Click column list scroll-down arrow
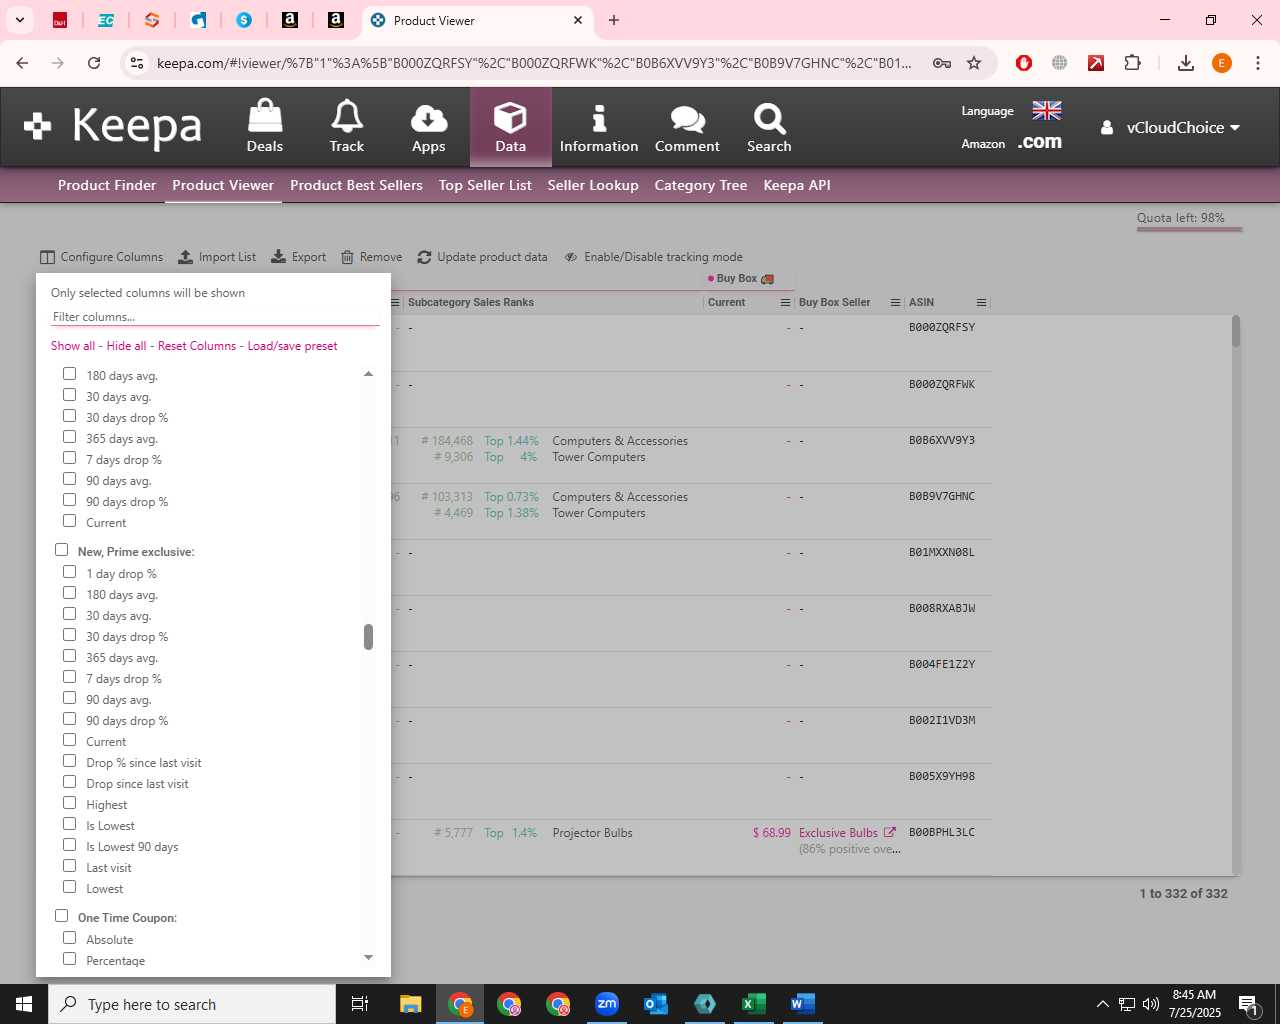 pyautogui.click(x=368, y=957)
